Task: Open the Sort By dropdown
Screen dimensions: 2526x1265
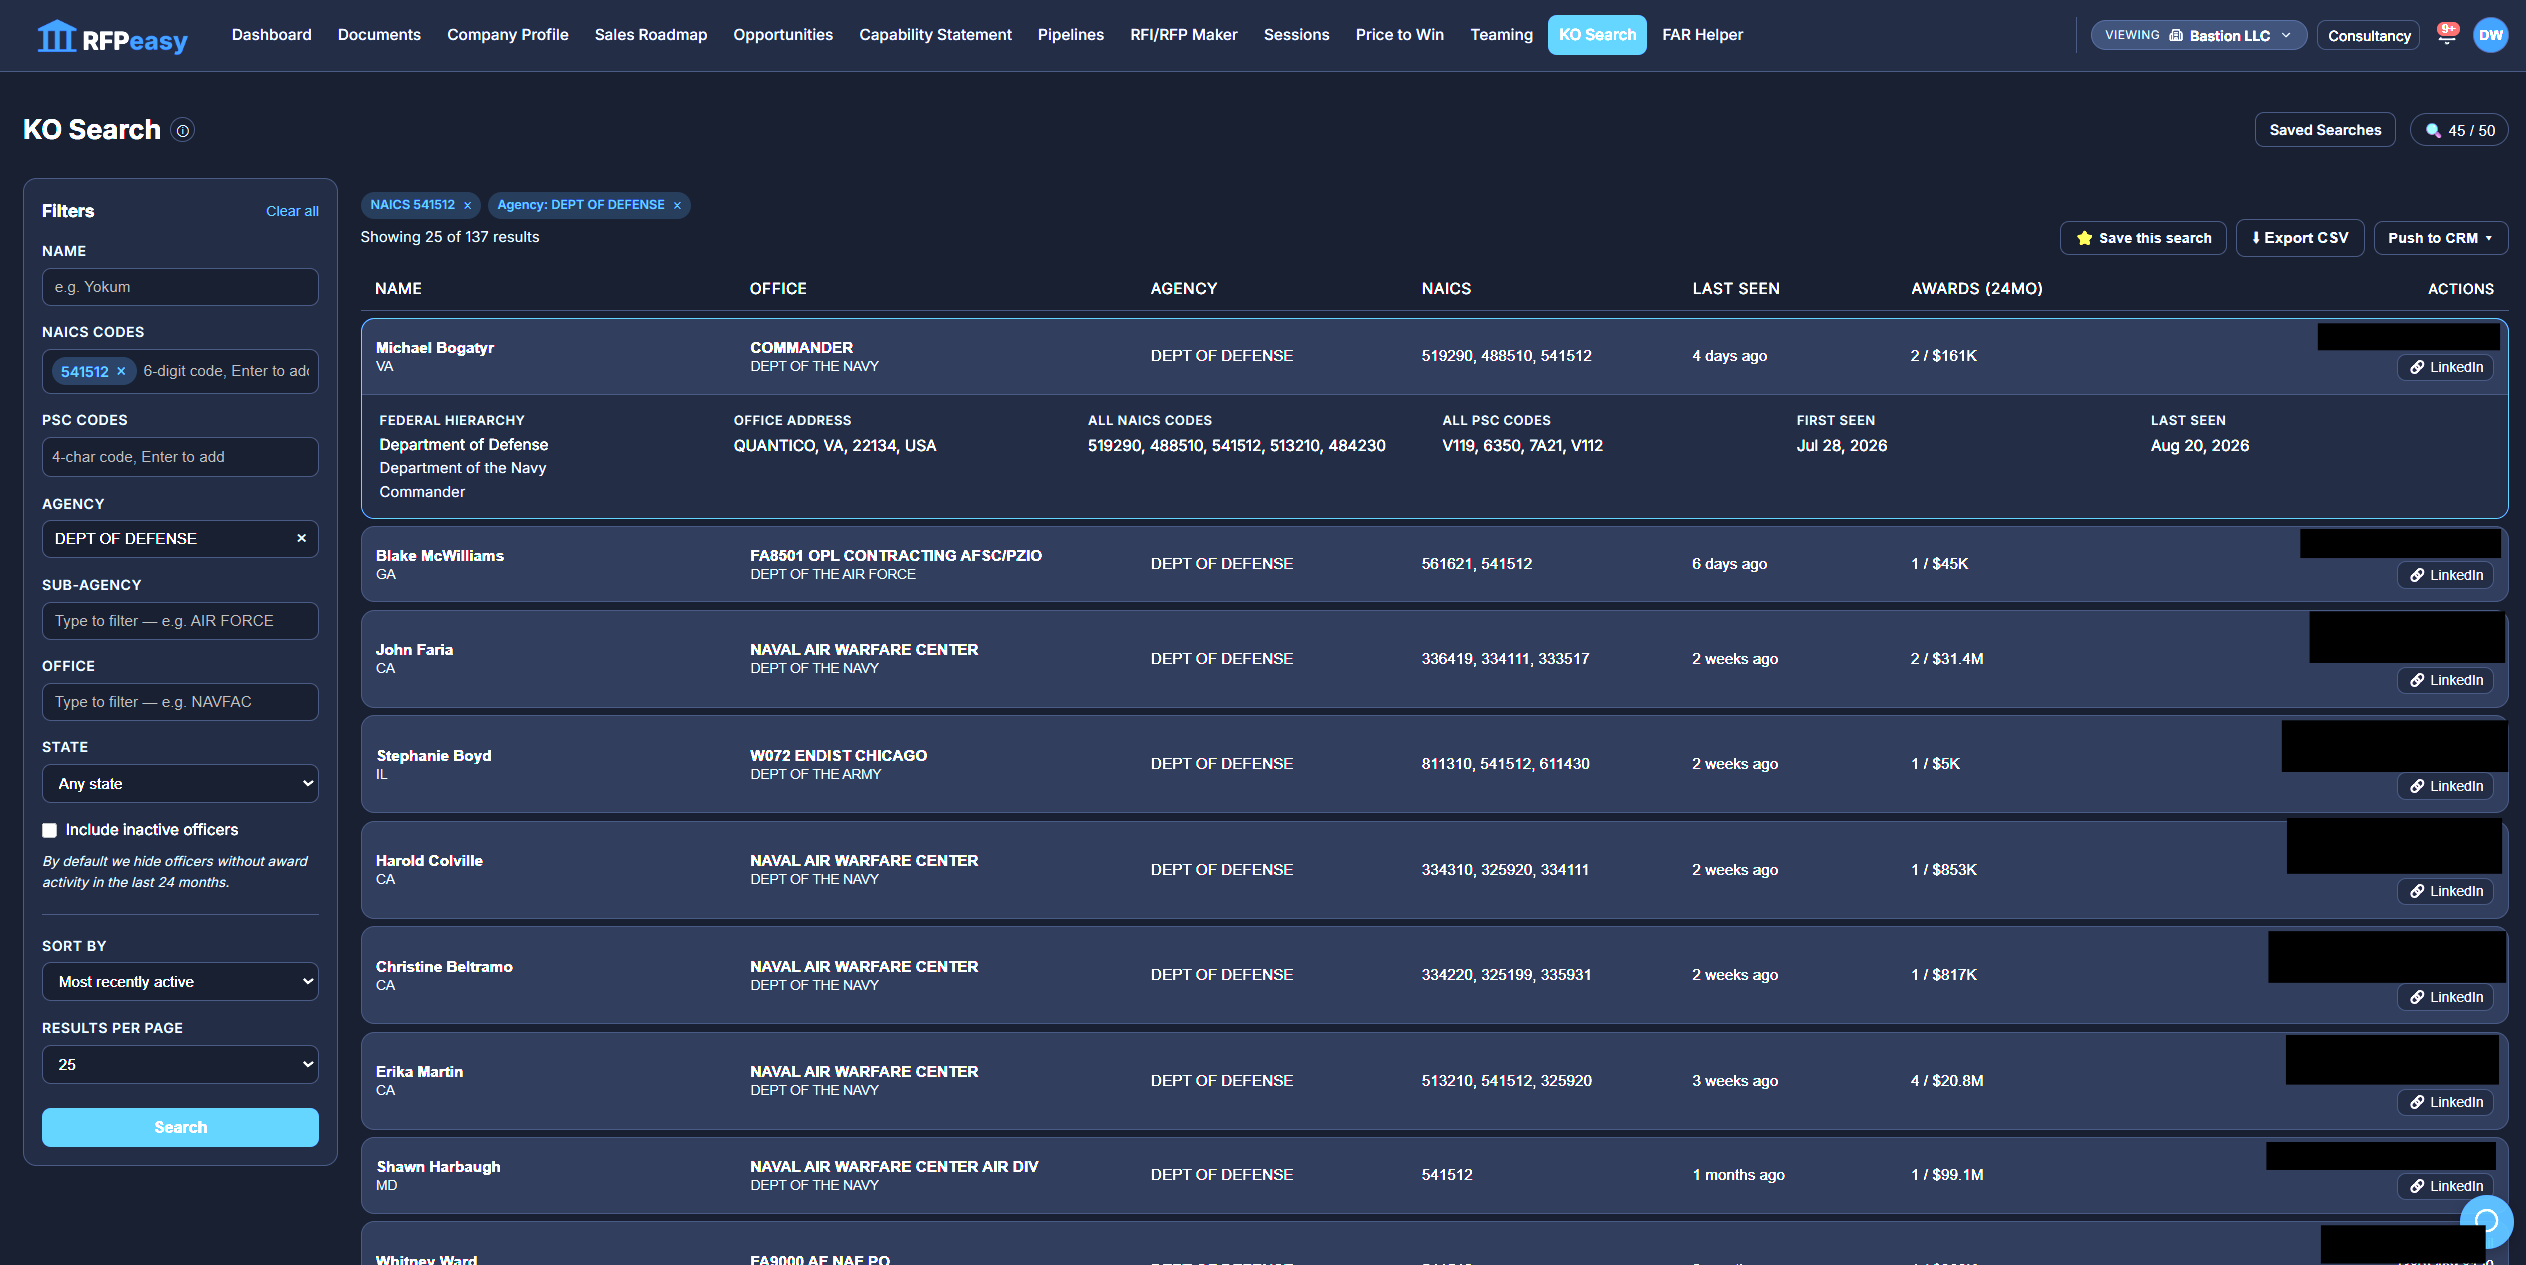Action: (x=180, y=982)
